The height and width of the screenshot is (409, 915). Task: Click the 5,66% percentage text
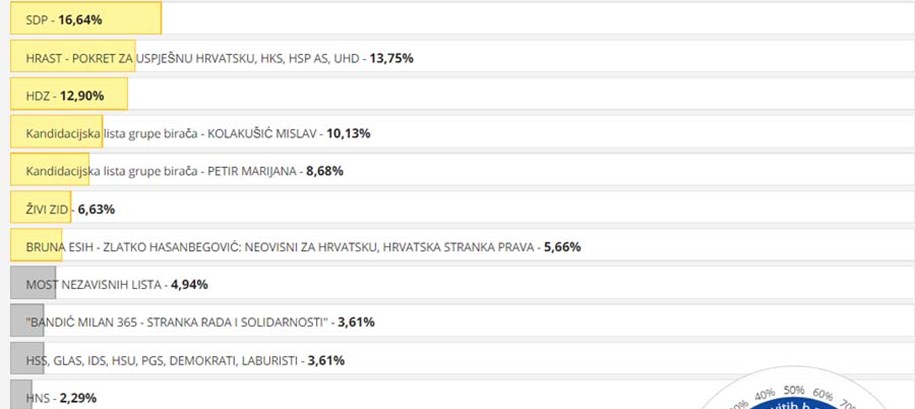coord(562,247)
